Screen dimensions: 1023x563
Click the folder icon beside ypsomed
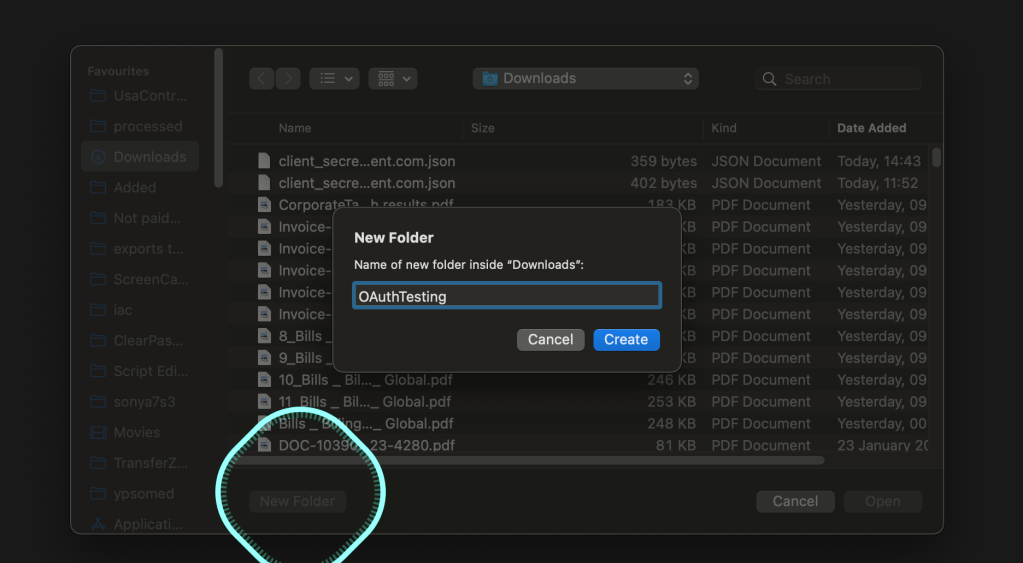coord(98,494)
